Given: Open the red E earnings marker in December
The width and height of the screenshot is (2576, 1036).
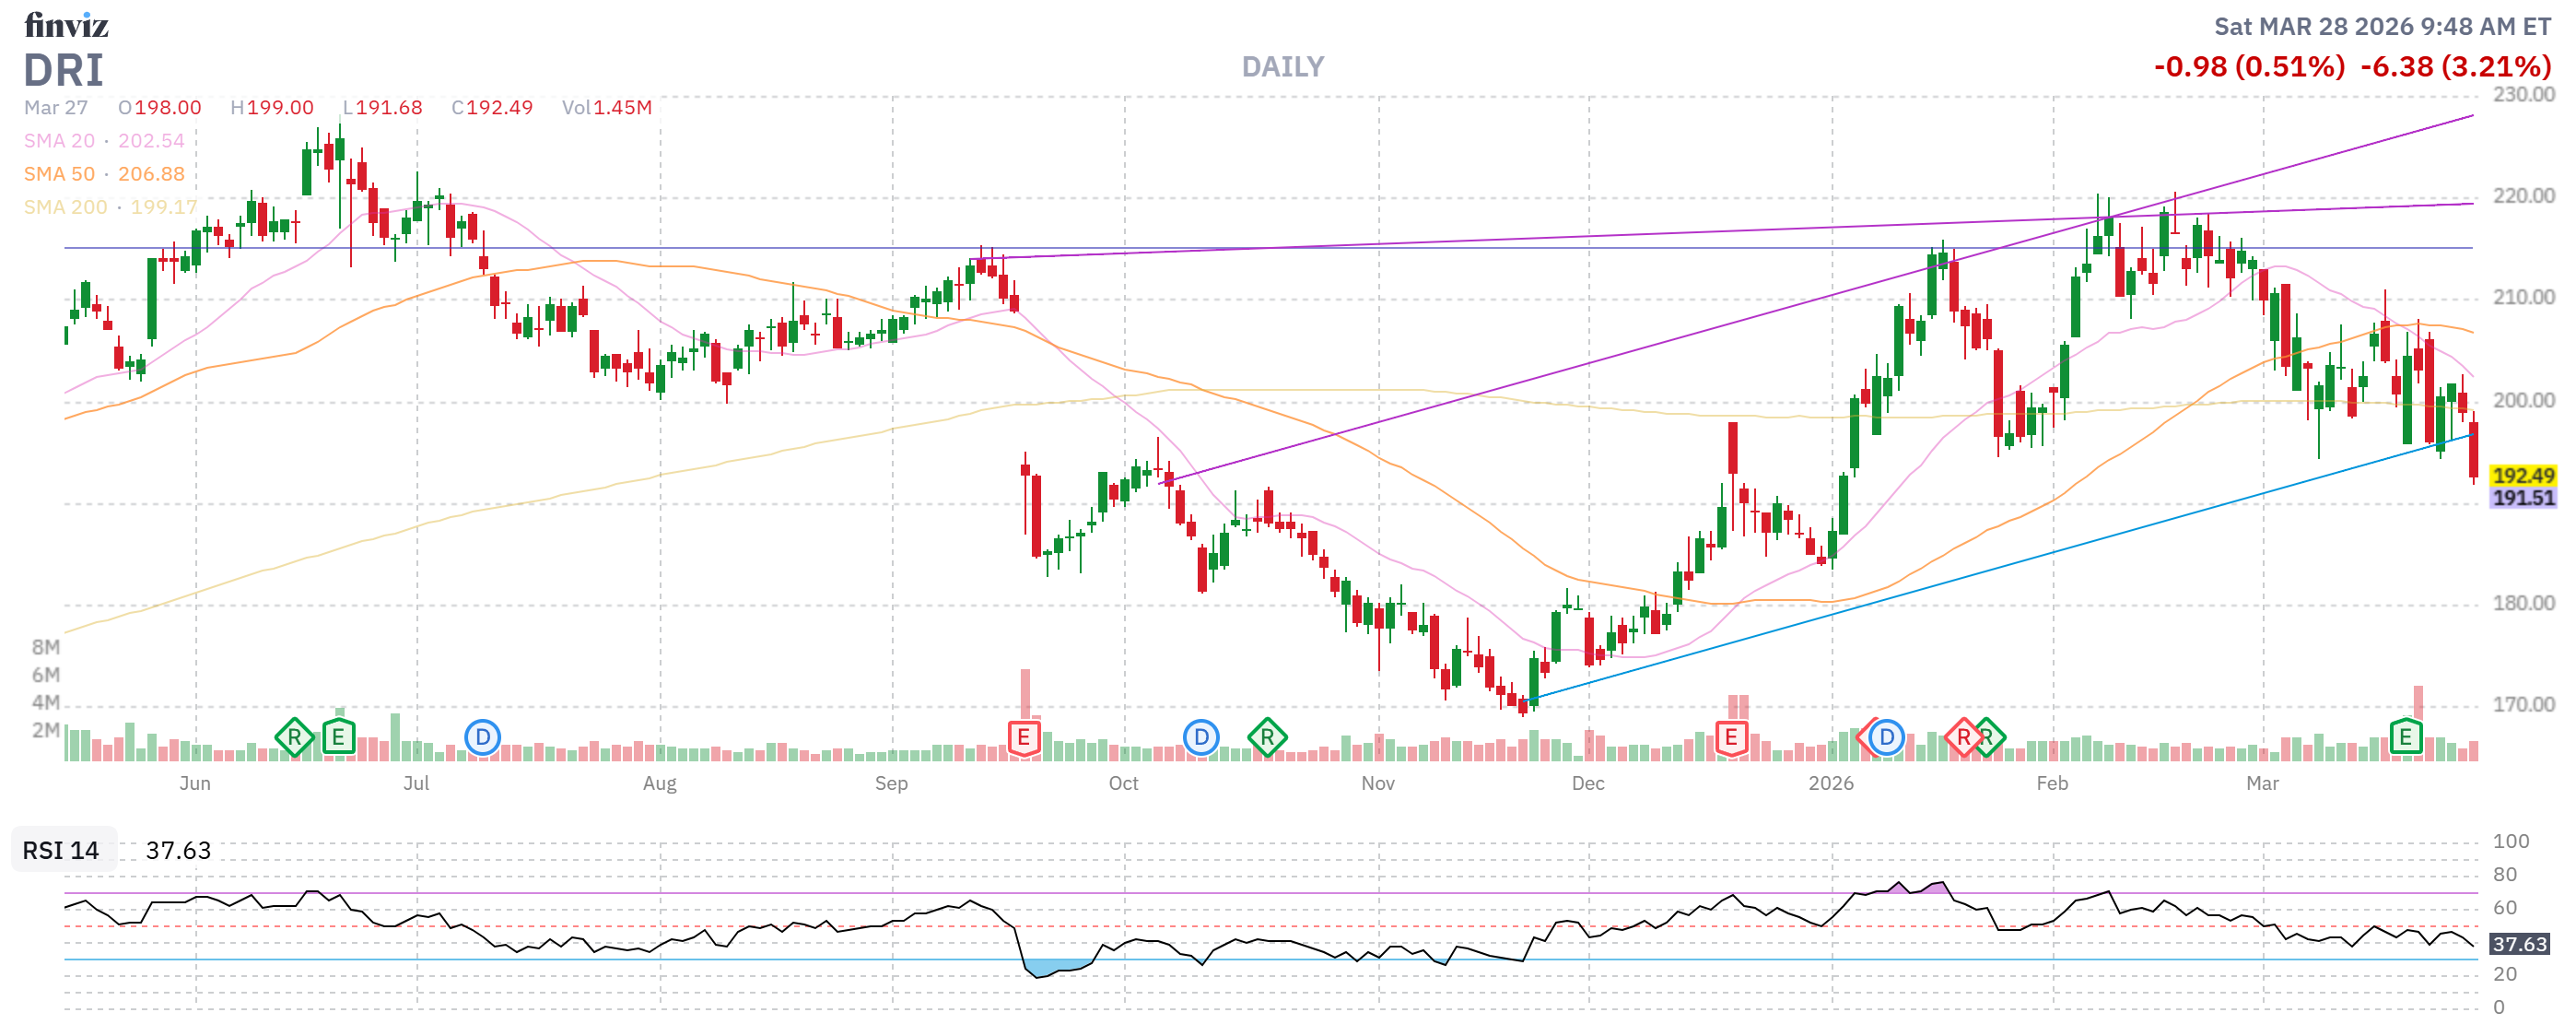Looking at the screenshot, I should pyautogui.click(x=1731, y=738).
